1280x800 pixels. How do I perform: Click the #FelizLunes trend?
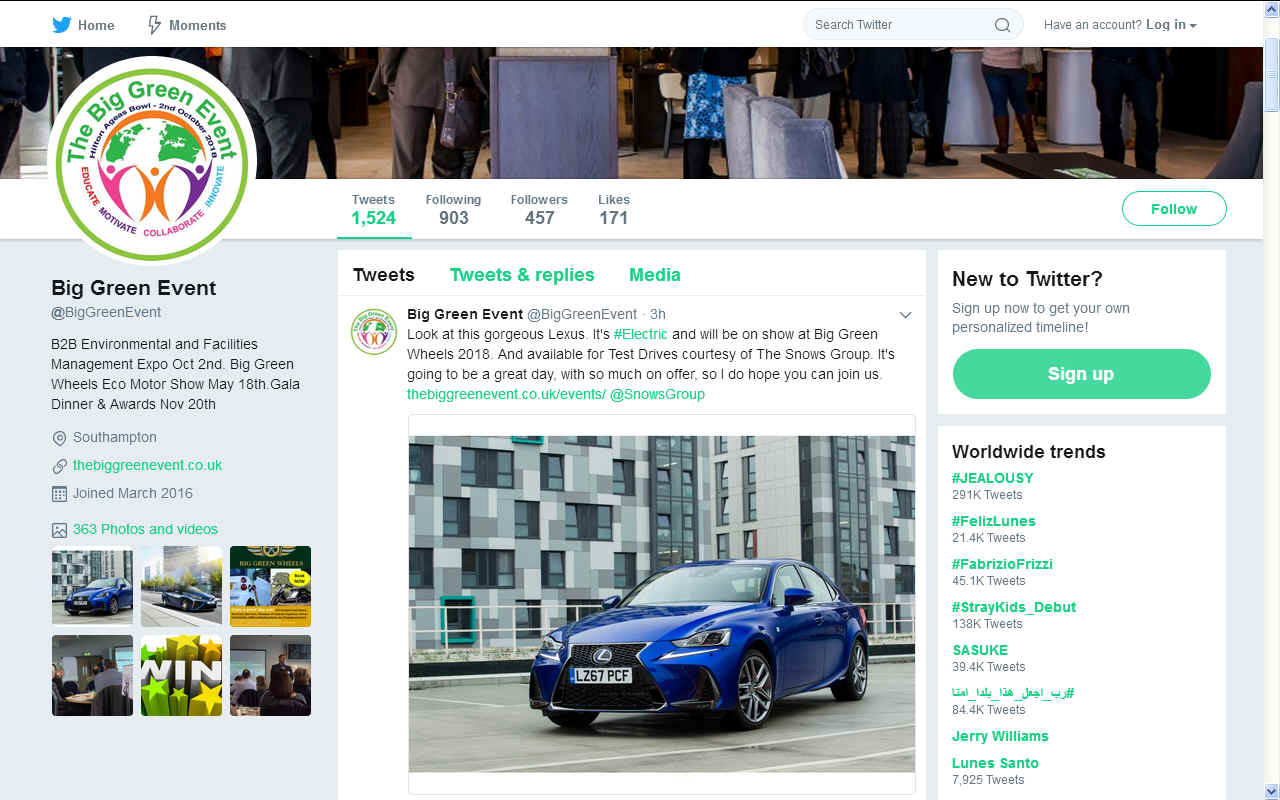click(x=994, y=521)
